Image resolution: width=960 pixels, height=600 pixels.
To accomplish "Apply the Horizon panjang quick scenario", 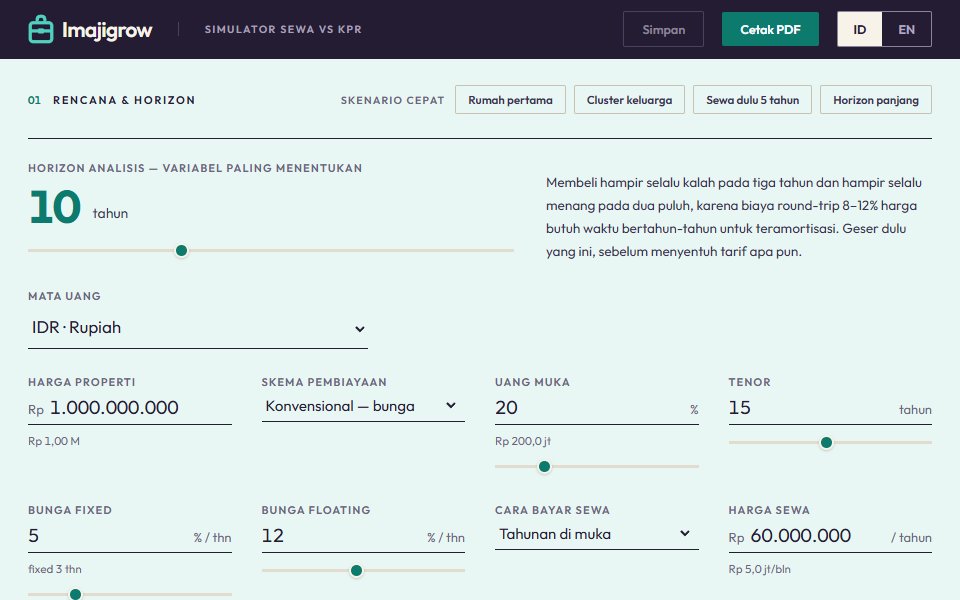I will pyautogui.click(x=876, y=100).
